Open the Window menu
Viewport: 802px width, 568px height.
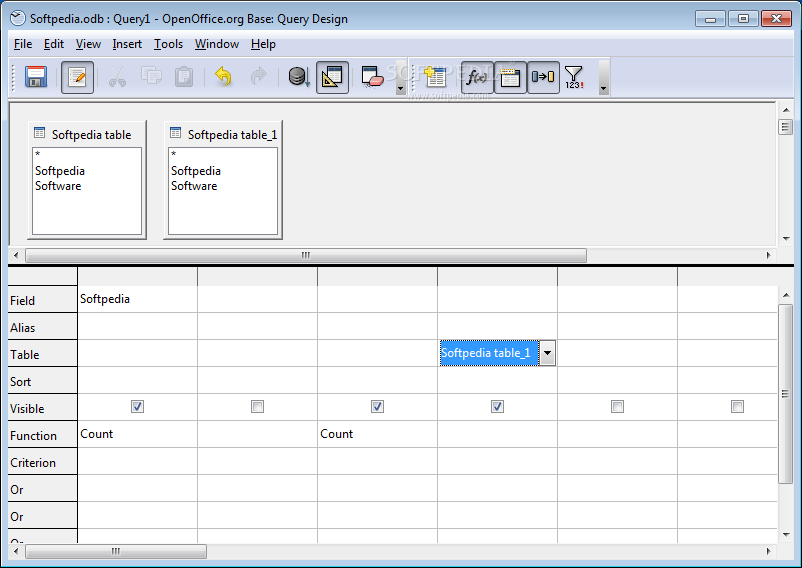point(217,44)
